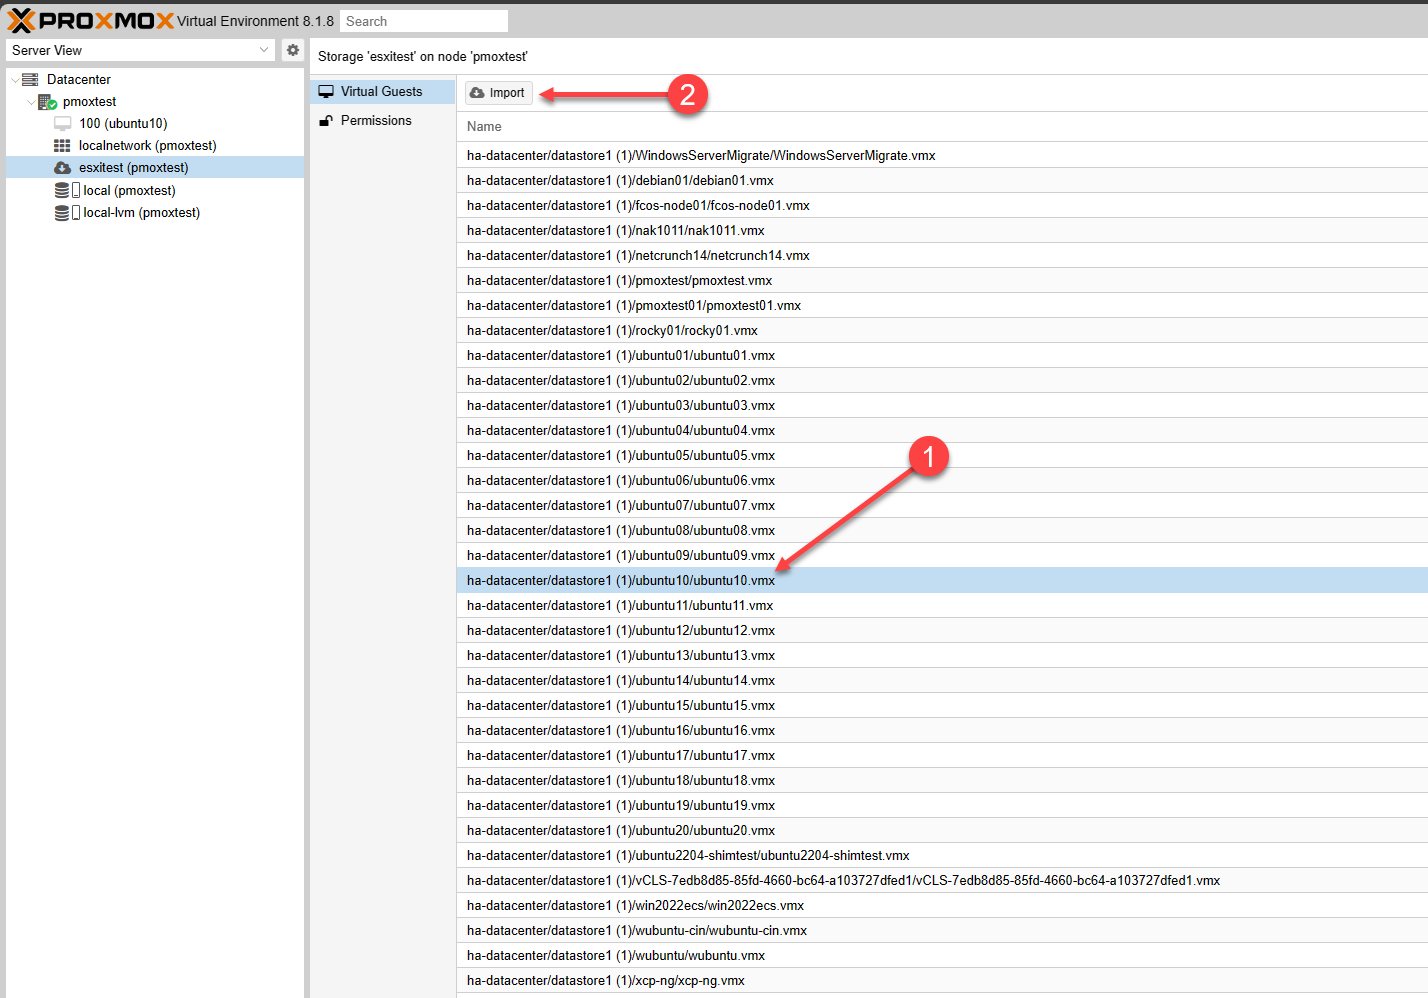The height and width of the screenshot is (998, 1428).
Task: Select the ubuntu06.vmx row
Action: point(942,480)
